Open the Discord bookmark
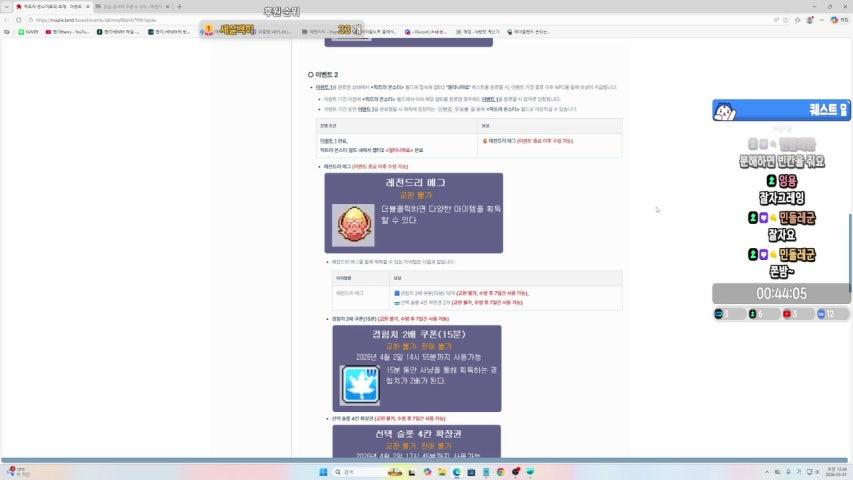Screen dimensions: 853x480 point(425,32)
